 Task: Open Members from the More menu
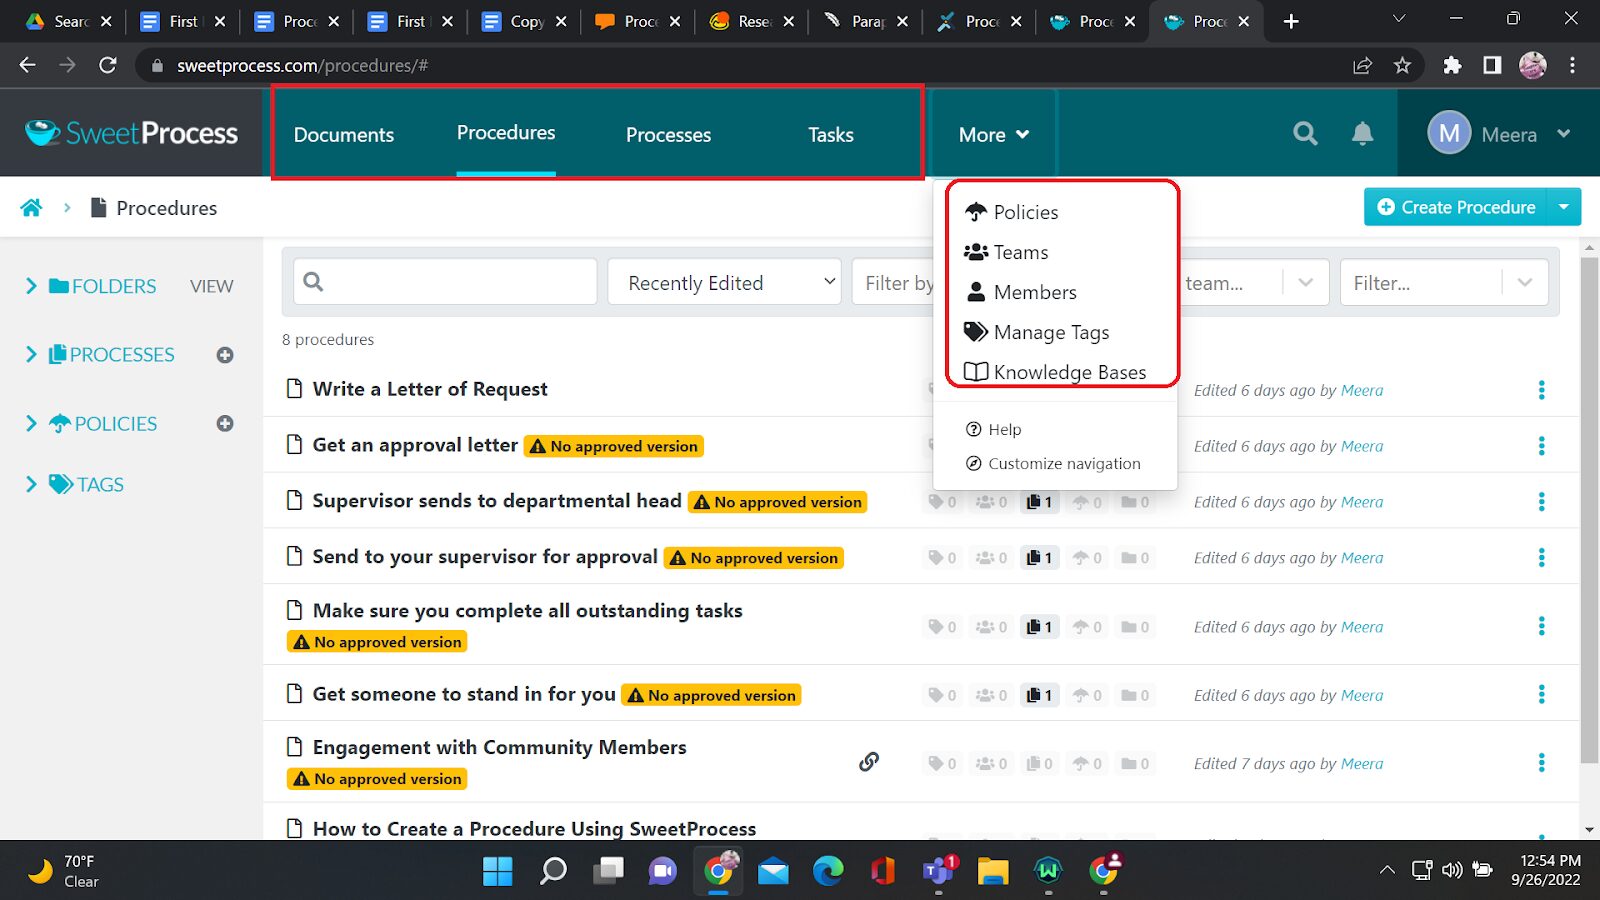(1020, 292)
